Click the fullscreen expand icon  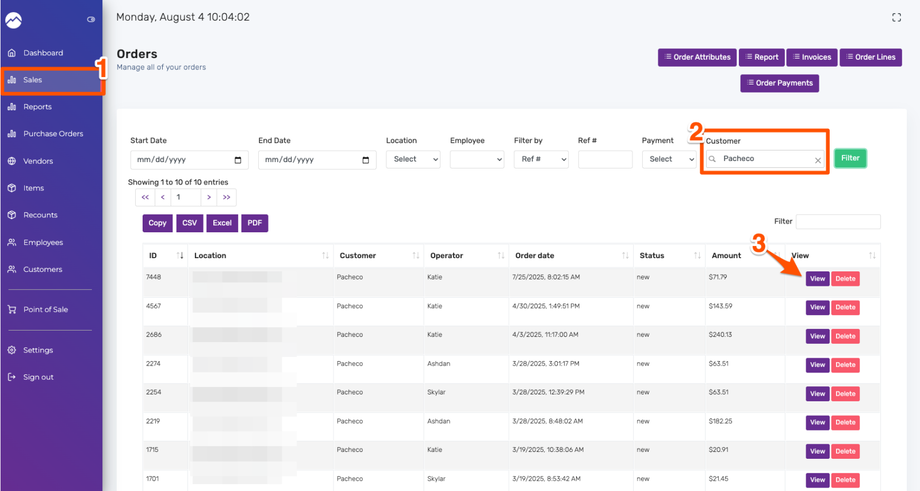[896, 17]
